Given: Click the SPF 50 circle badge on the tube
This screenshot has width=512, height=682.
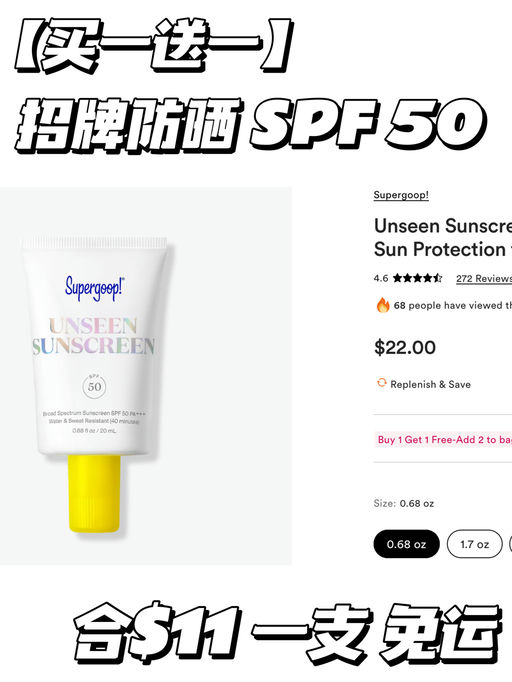Looking at the screenshot, I should [94, 386].
